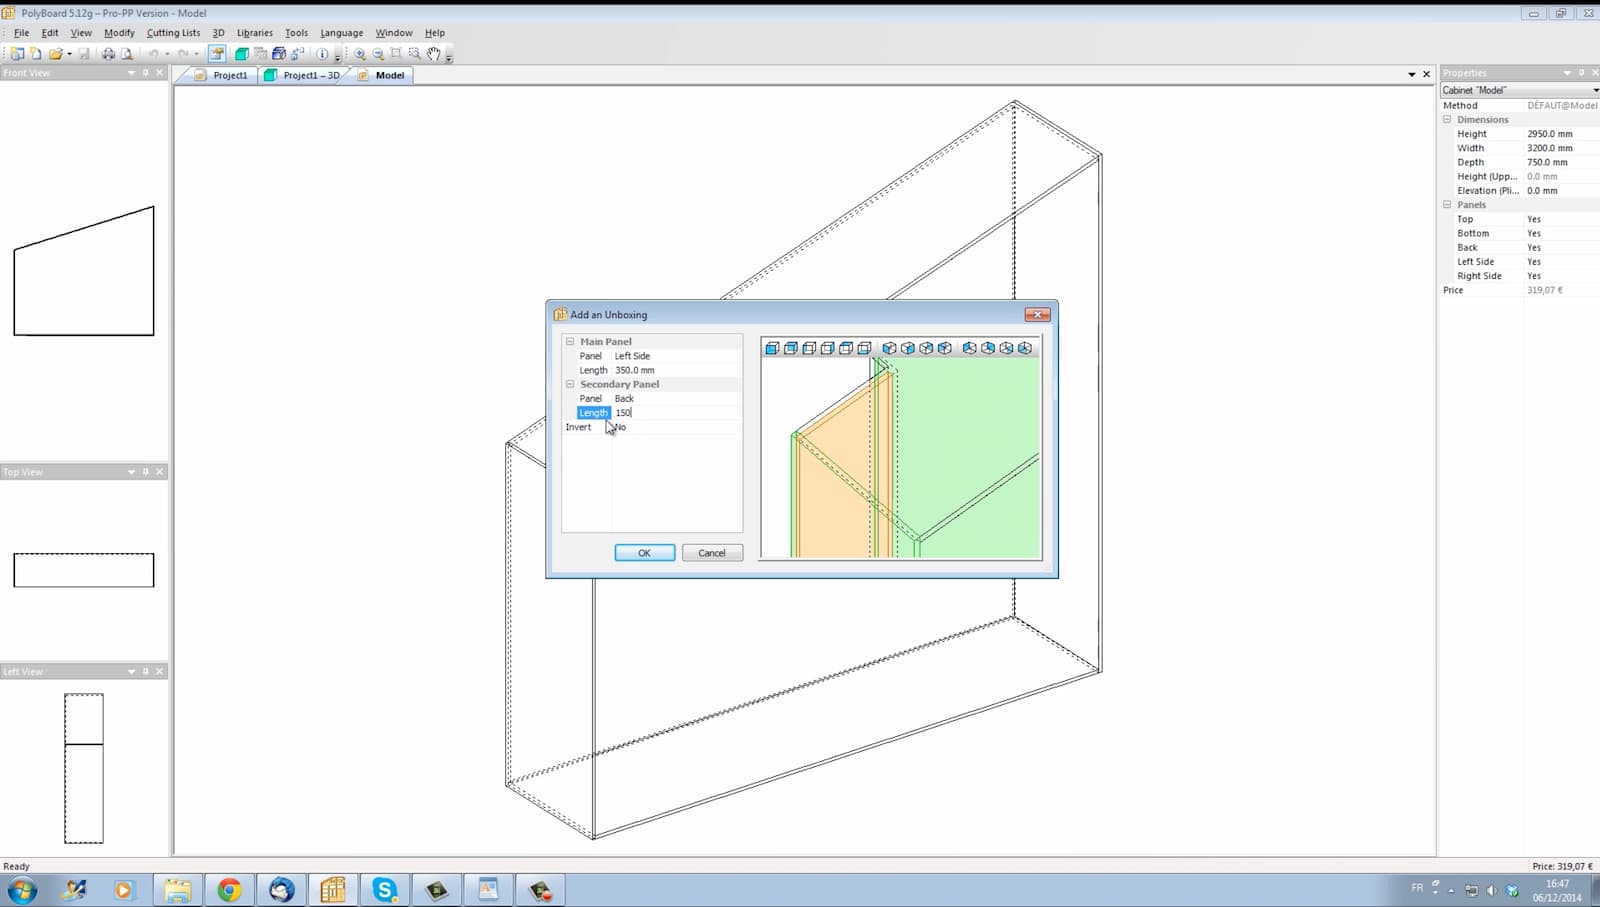
Task: Toggle the Back panel "Yes" value
Action: [1534, 247]
